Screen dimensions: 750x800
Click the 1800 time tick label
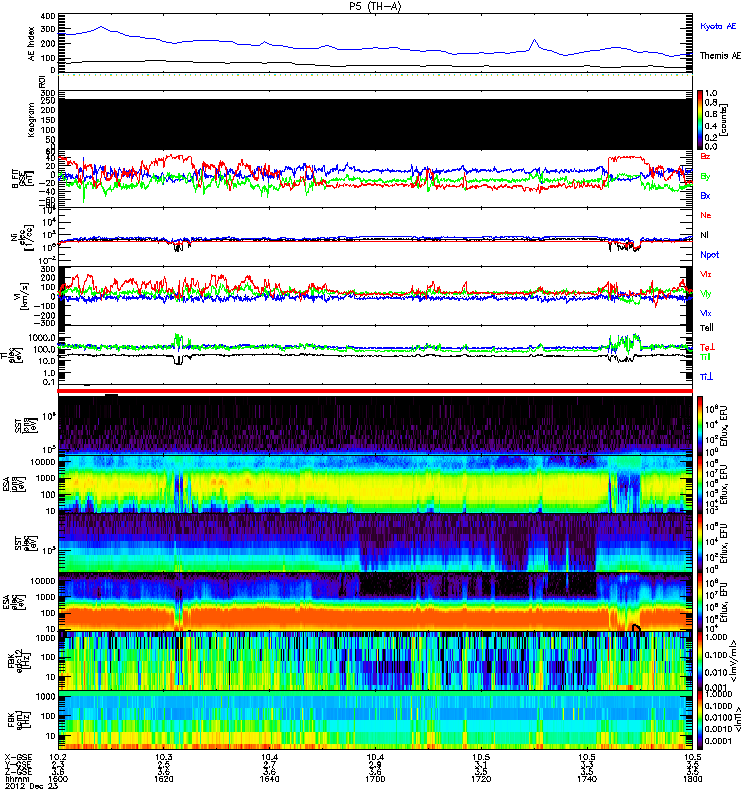(x=692, y=779)
